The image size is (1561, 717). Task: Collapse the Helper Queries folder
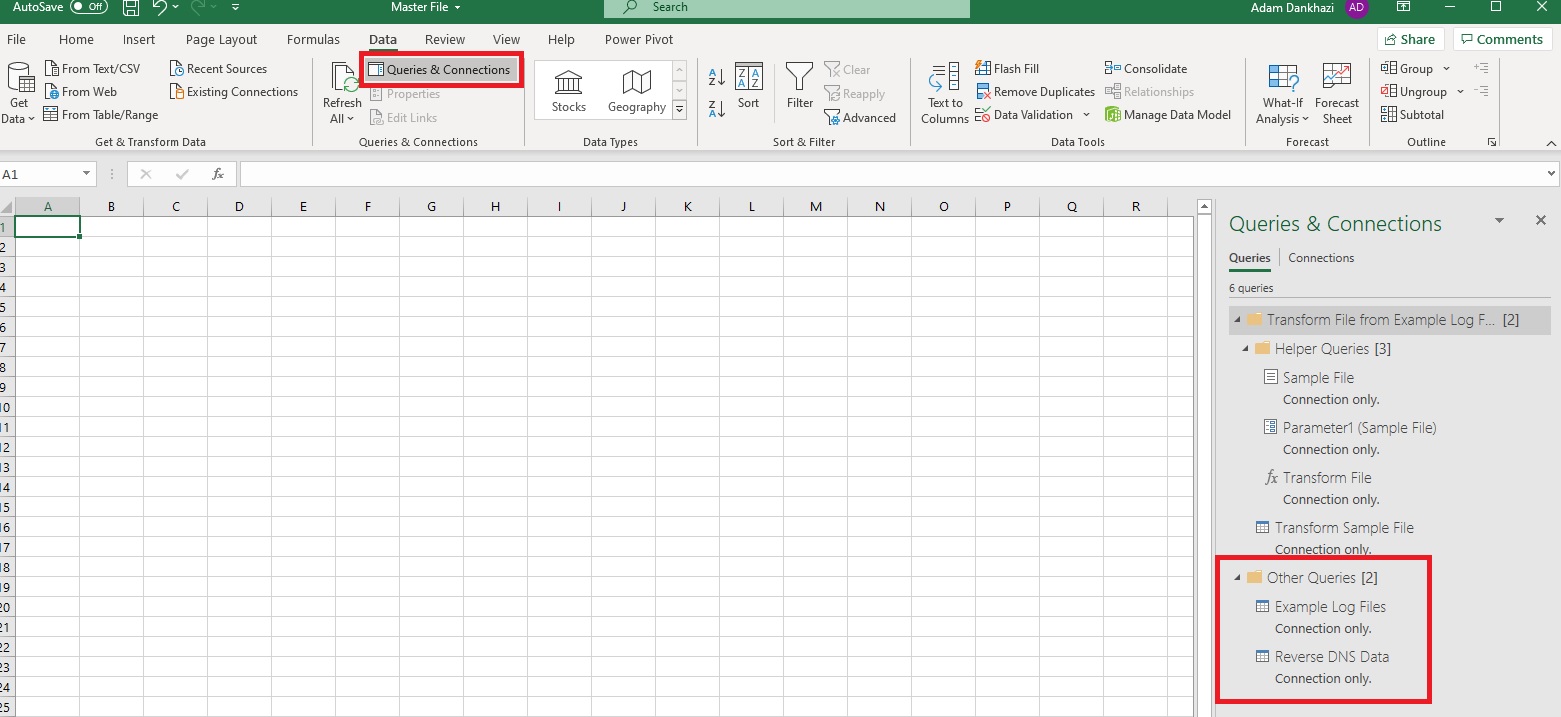point(1243,348)
